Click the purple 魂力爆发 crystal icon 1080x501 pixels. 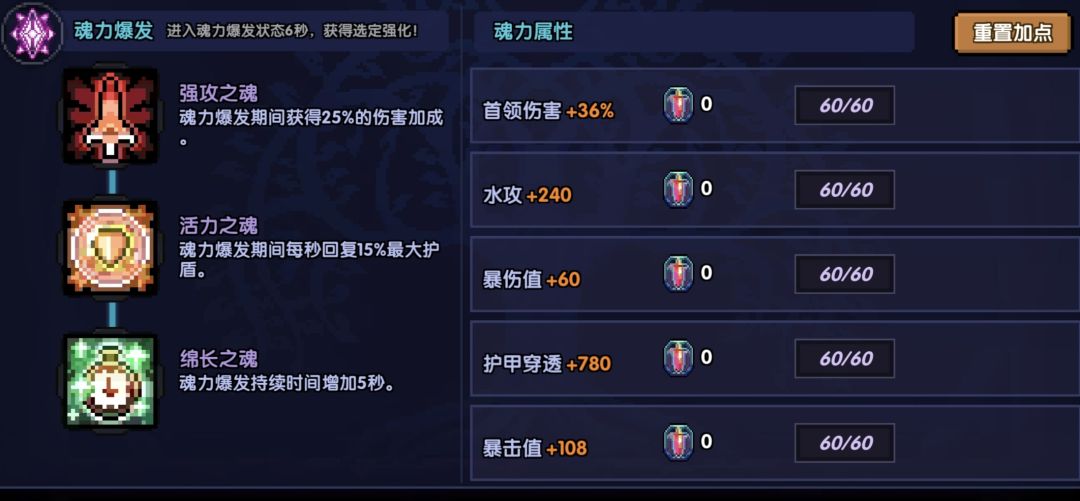coord(31,31)
